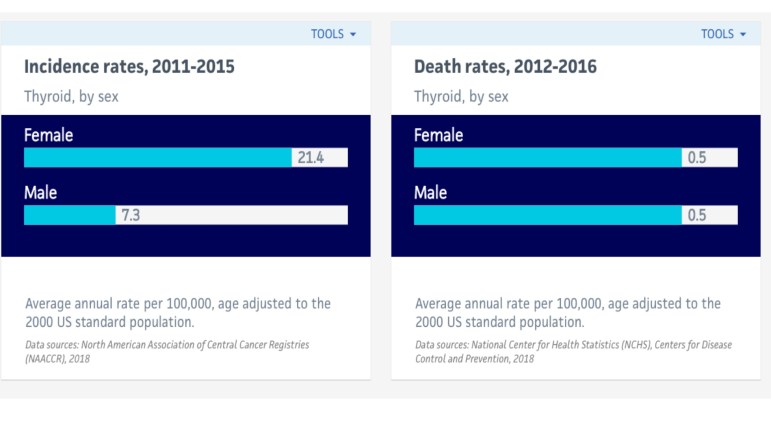Screen dimensions: 771x433
Task: Click the NCHS data sources note
Action: click(x=573, y=351)
